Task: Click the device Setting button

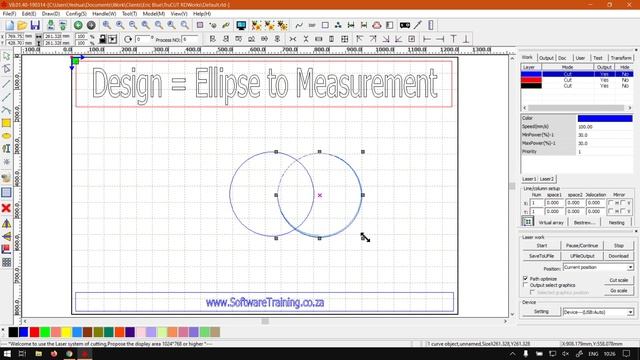Action: tap(541, 312)
